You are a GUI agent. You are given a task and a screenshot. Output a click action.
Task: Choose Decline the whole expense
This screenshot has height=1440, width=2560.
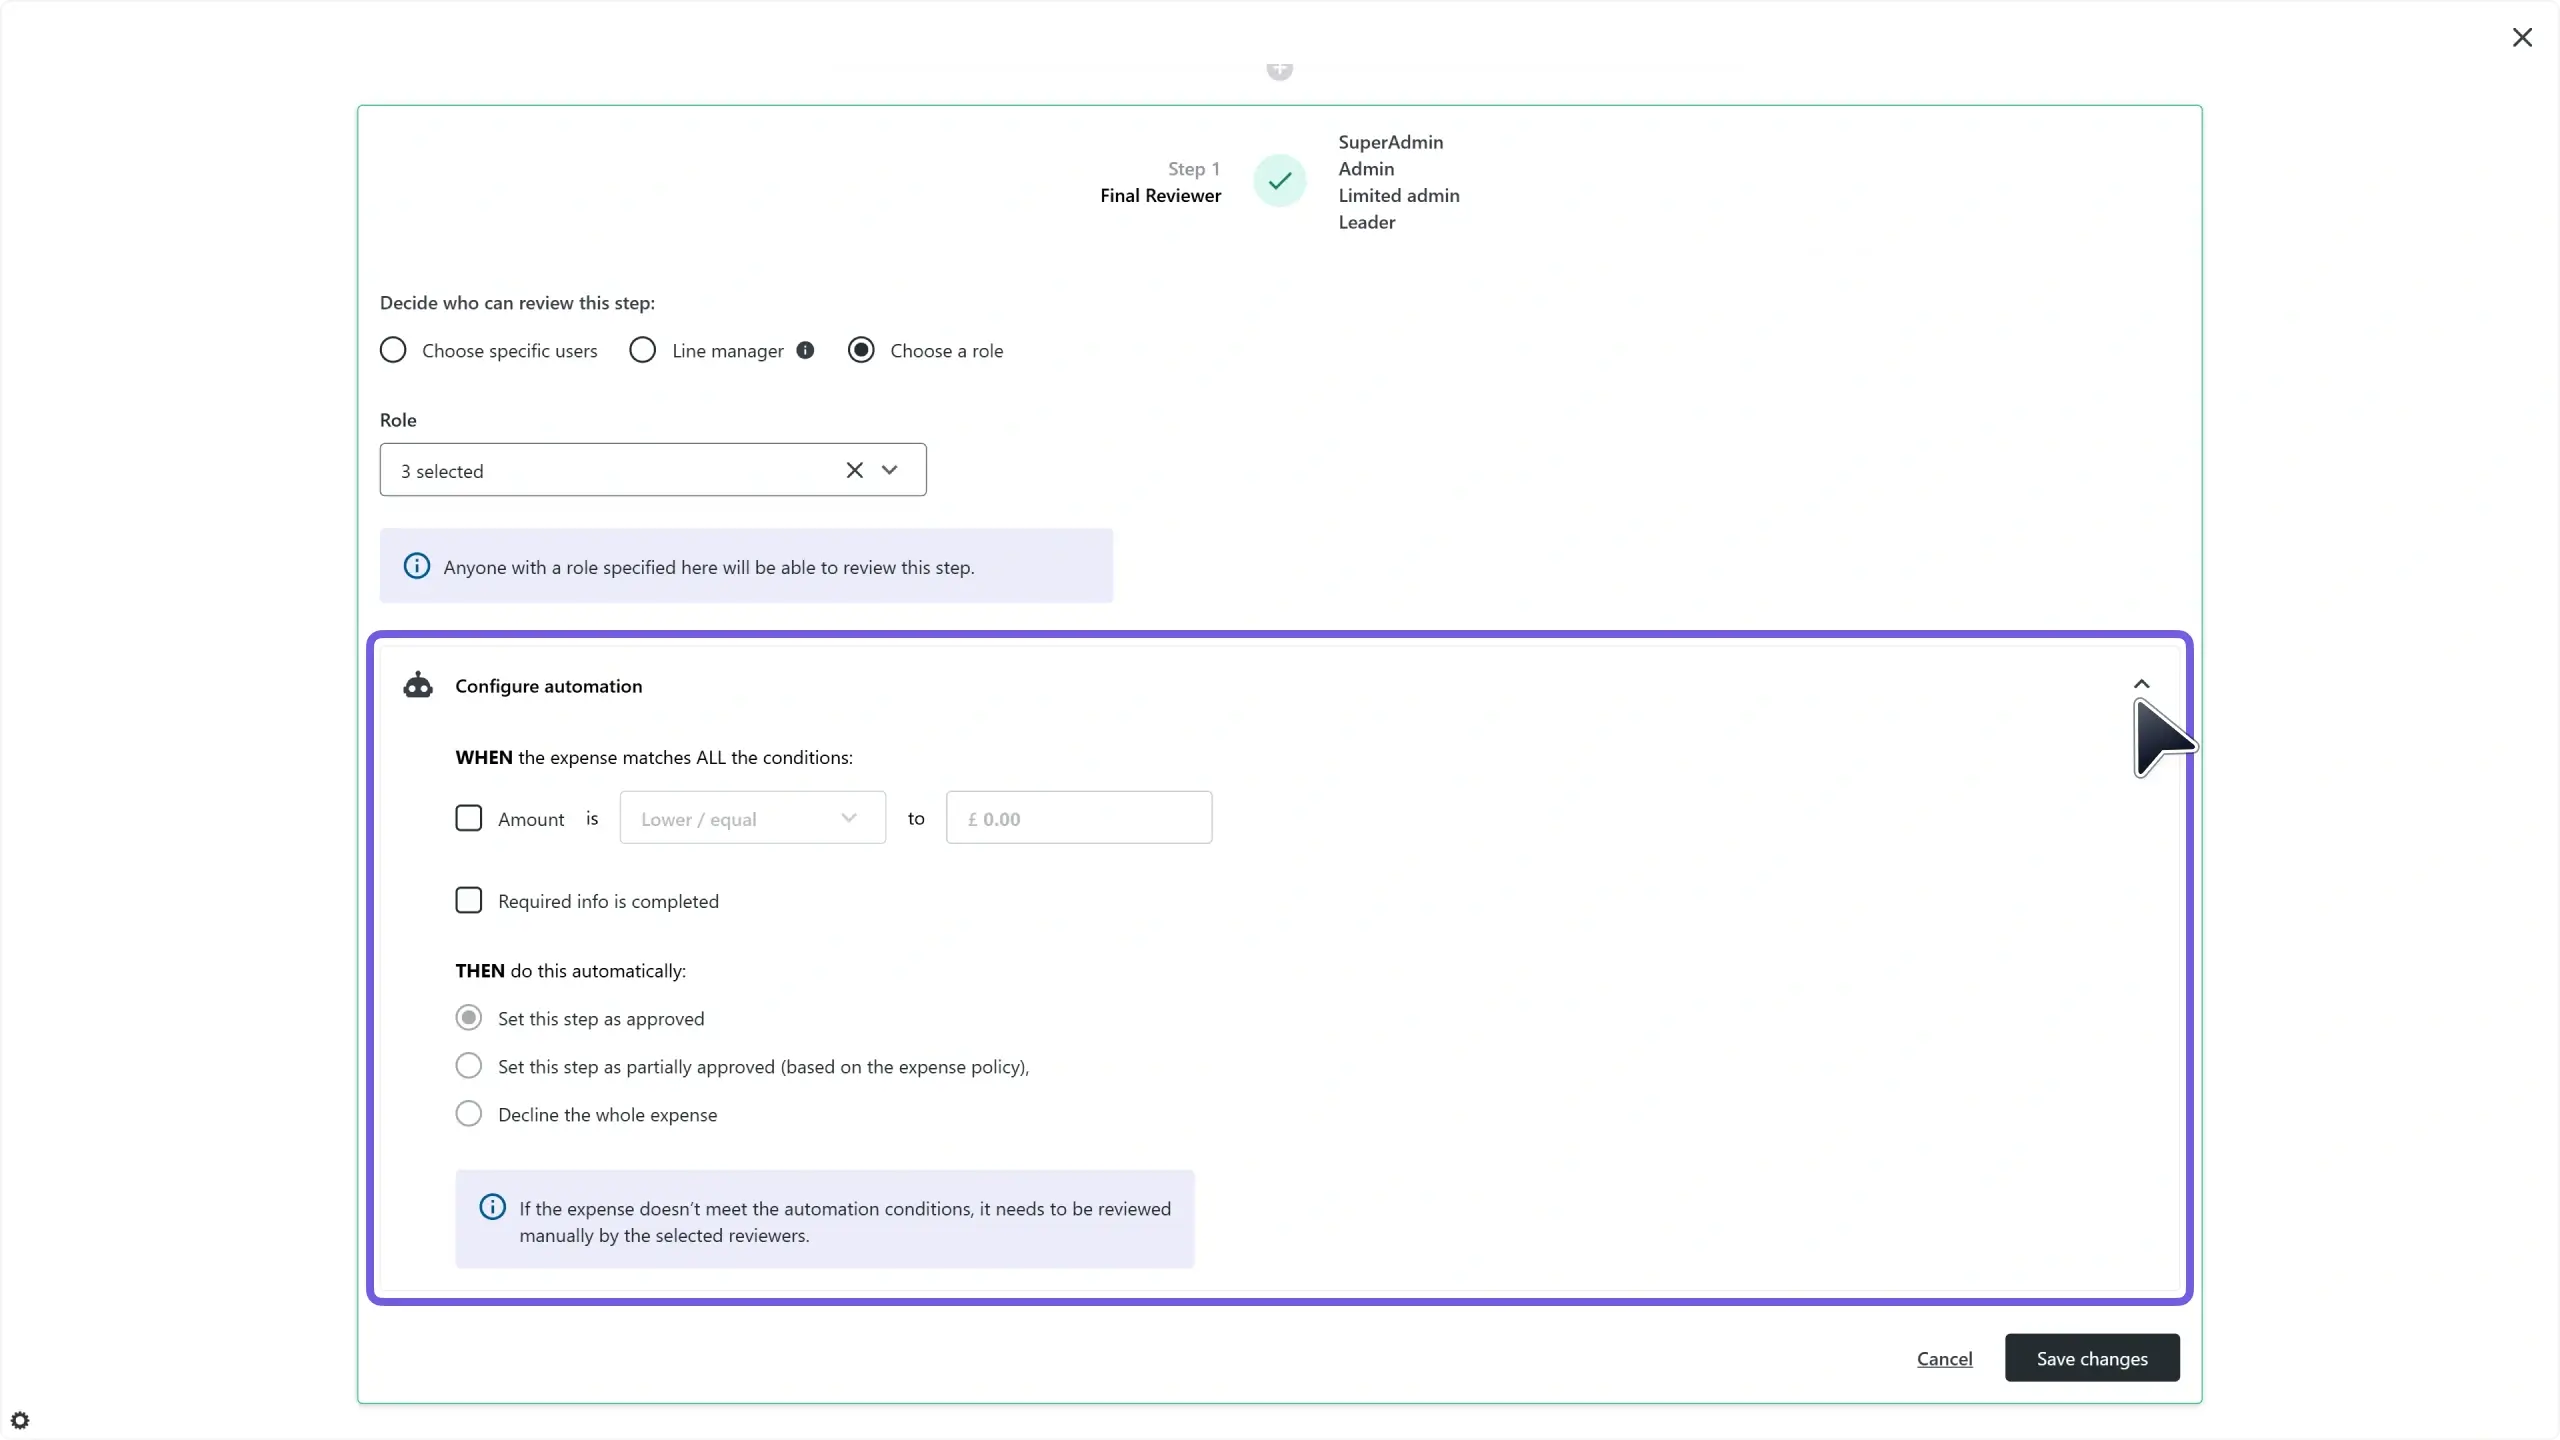(468, 1114)
